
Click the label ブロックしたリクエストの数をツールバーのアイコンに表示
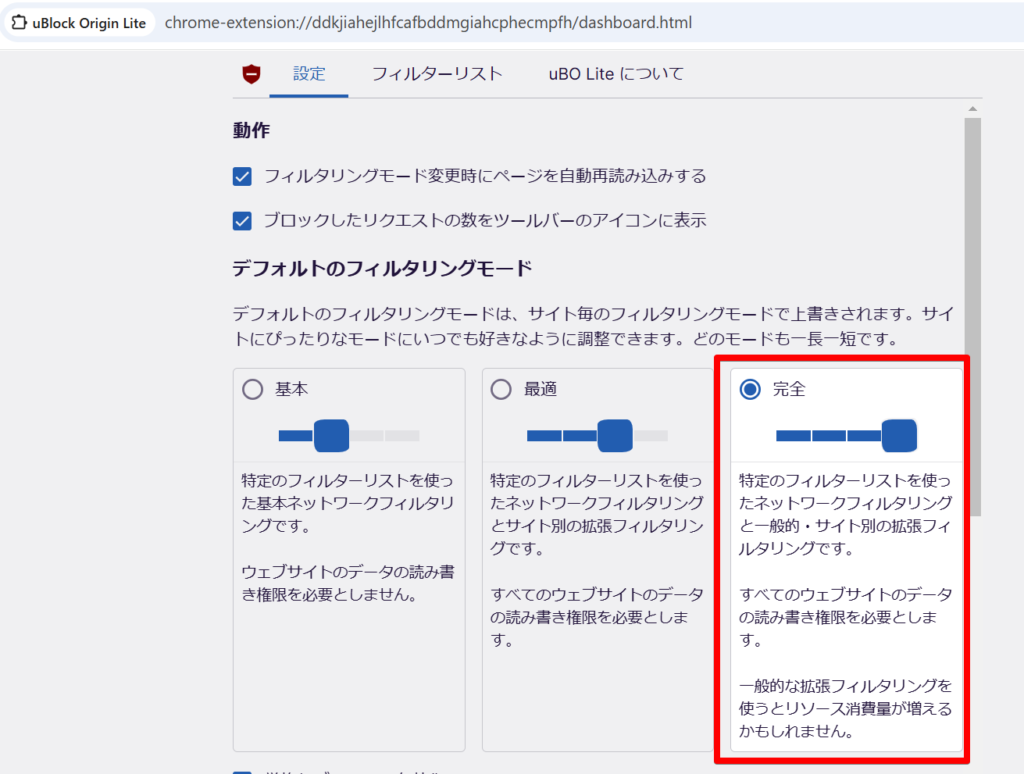pos(485,221)
